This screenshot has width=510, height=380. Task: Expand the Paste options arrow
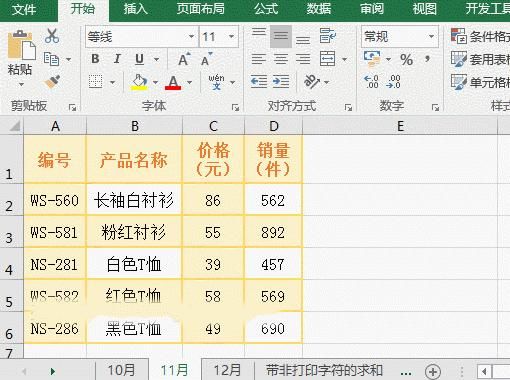click(21, 85)
